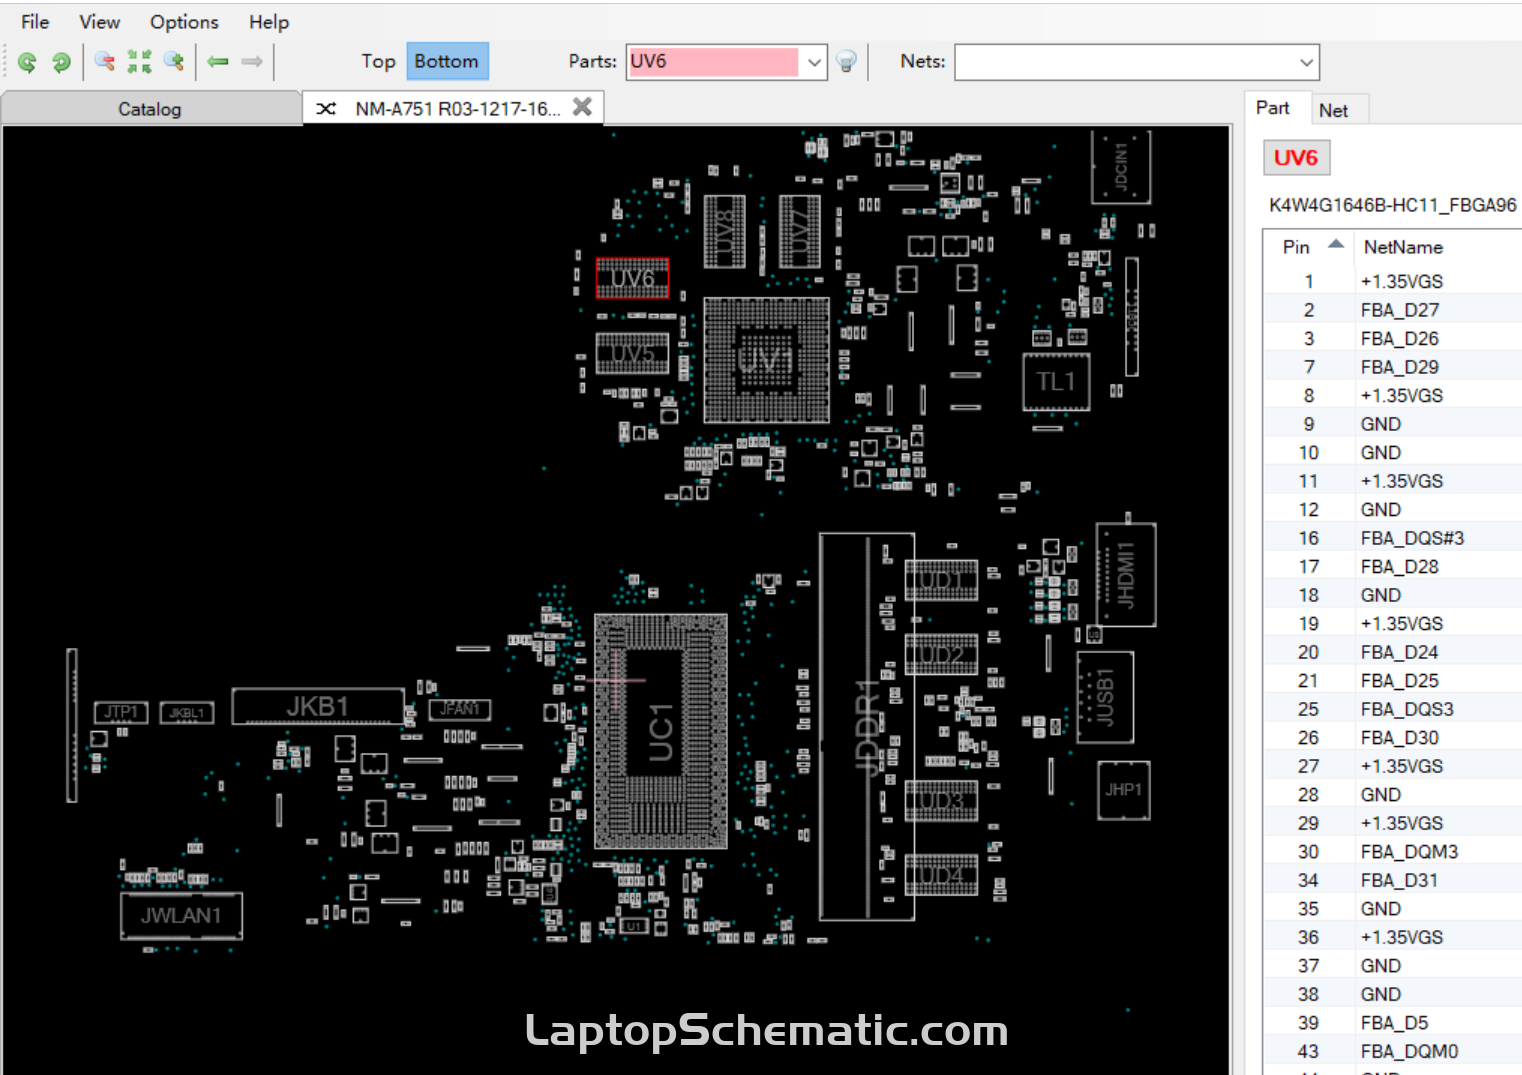Click the red UV6 part button

coord(1296,157)
